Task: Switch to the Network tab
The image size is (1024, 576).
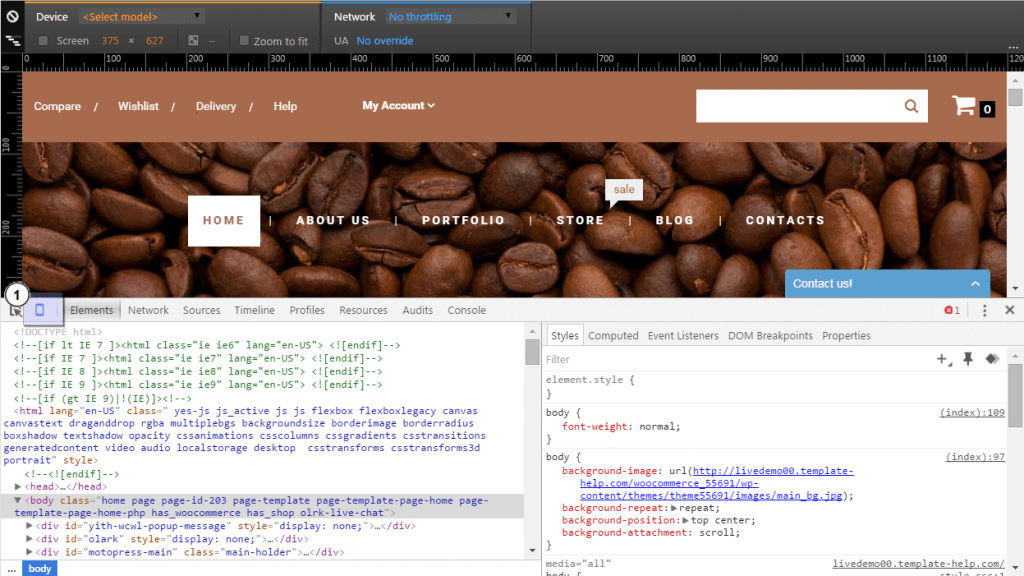Action: coord(148,310)
